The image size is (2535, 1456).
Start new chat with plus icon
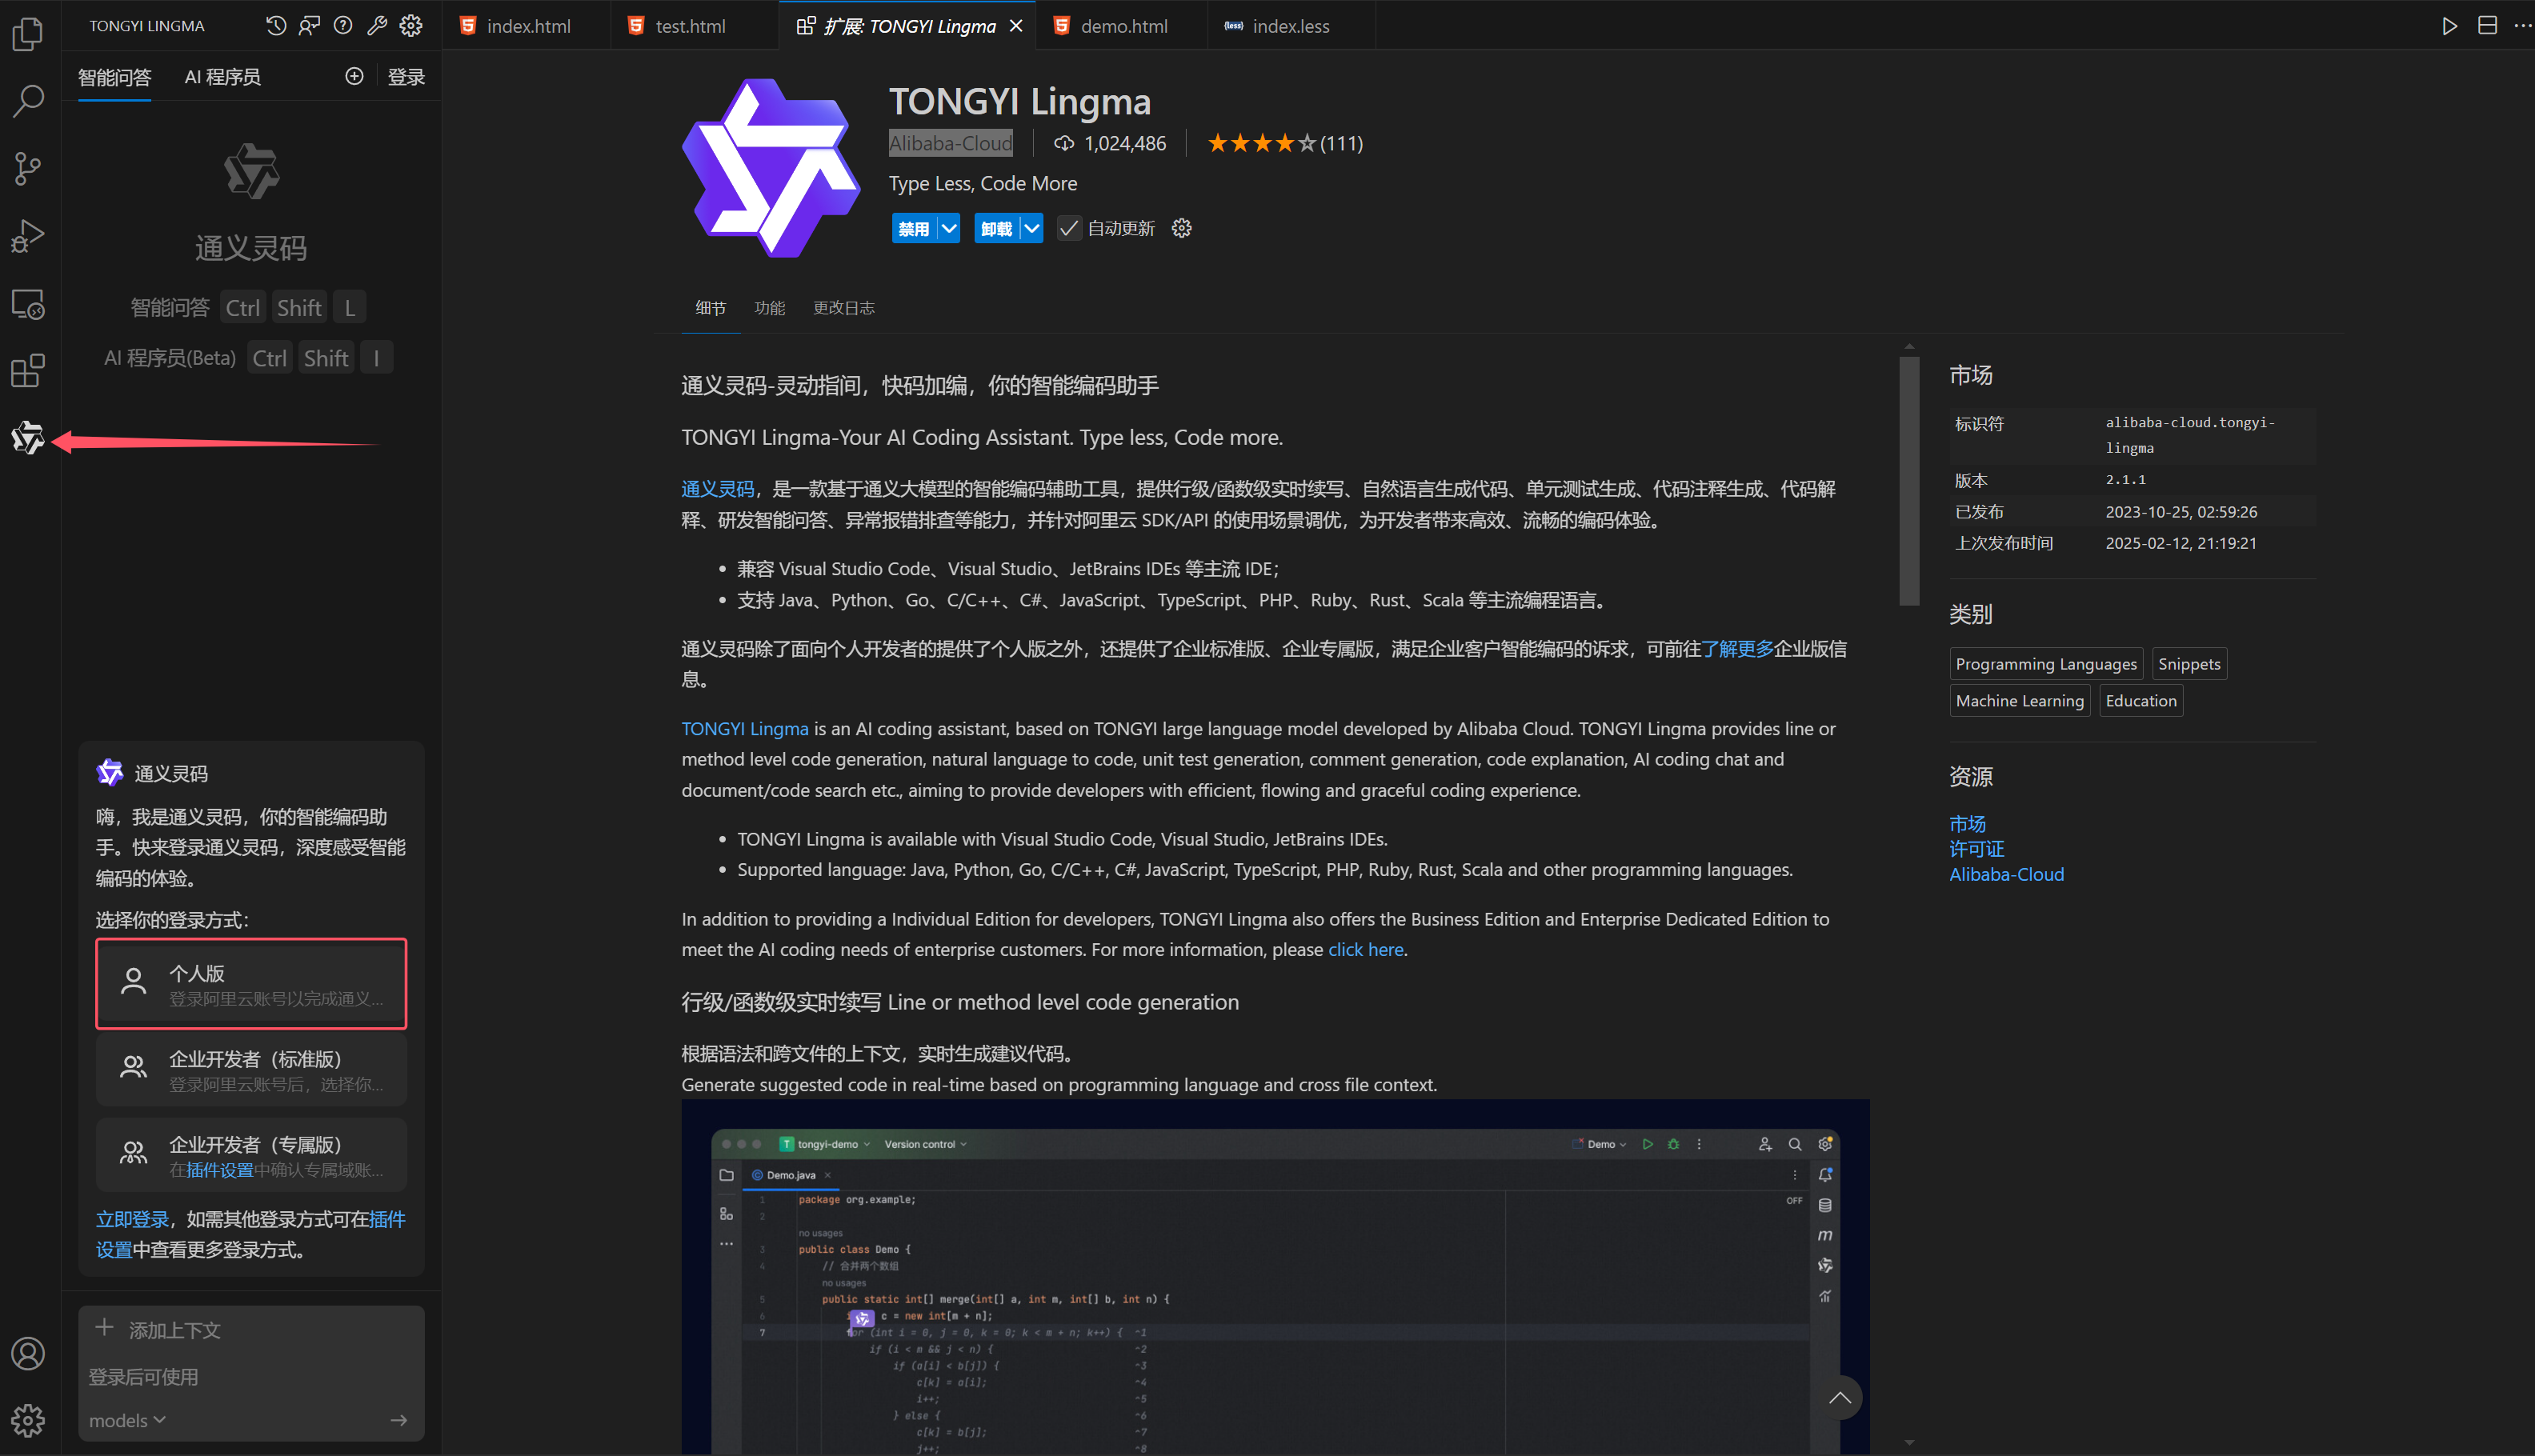[354, 76]
